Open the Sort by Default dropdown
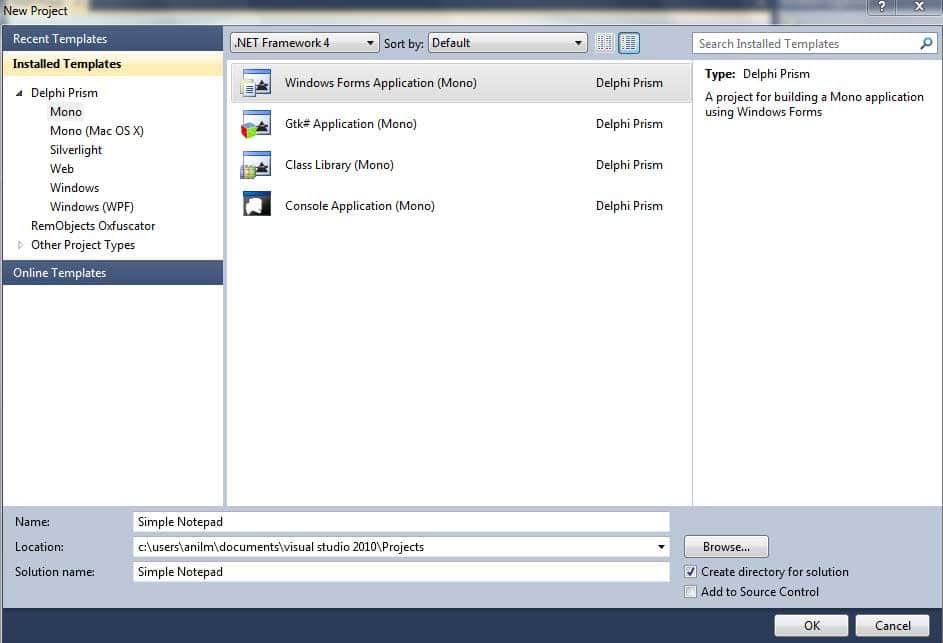The height and width of the screenshot is (643, 943). pyautogui.click(x=508, y=43)
